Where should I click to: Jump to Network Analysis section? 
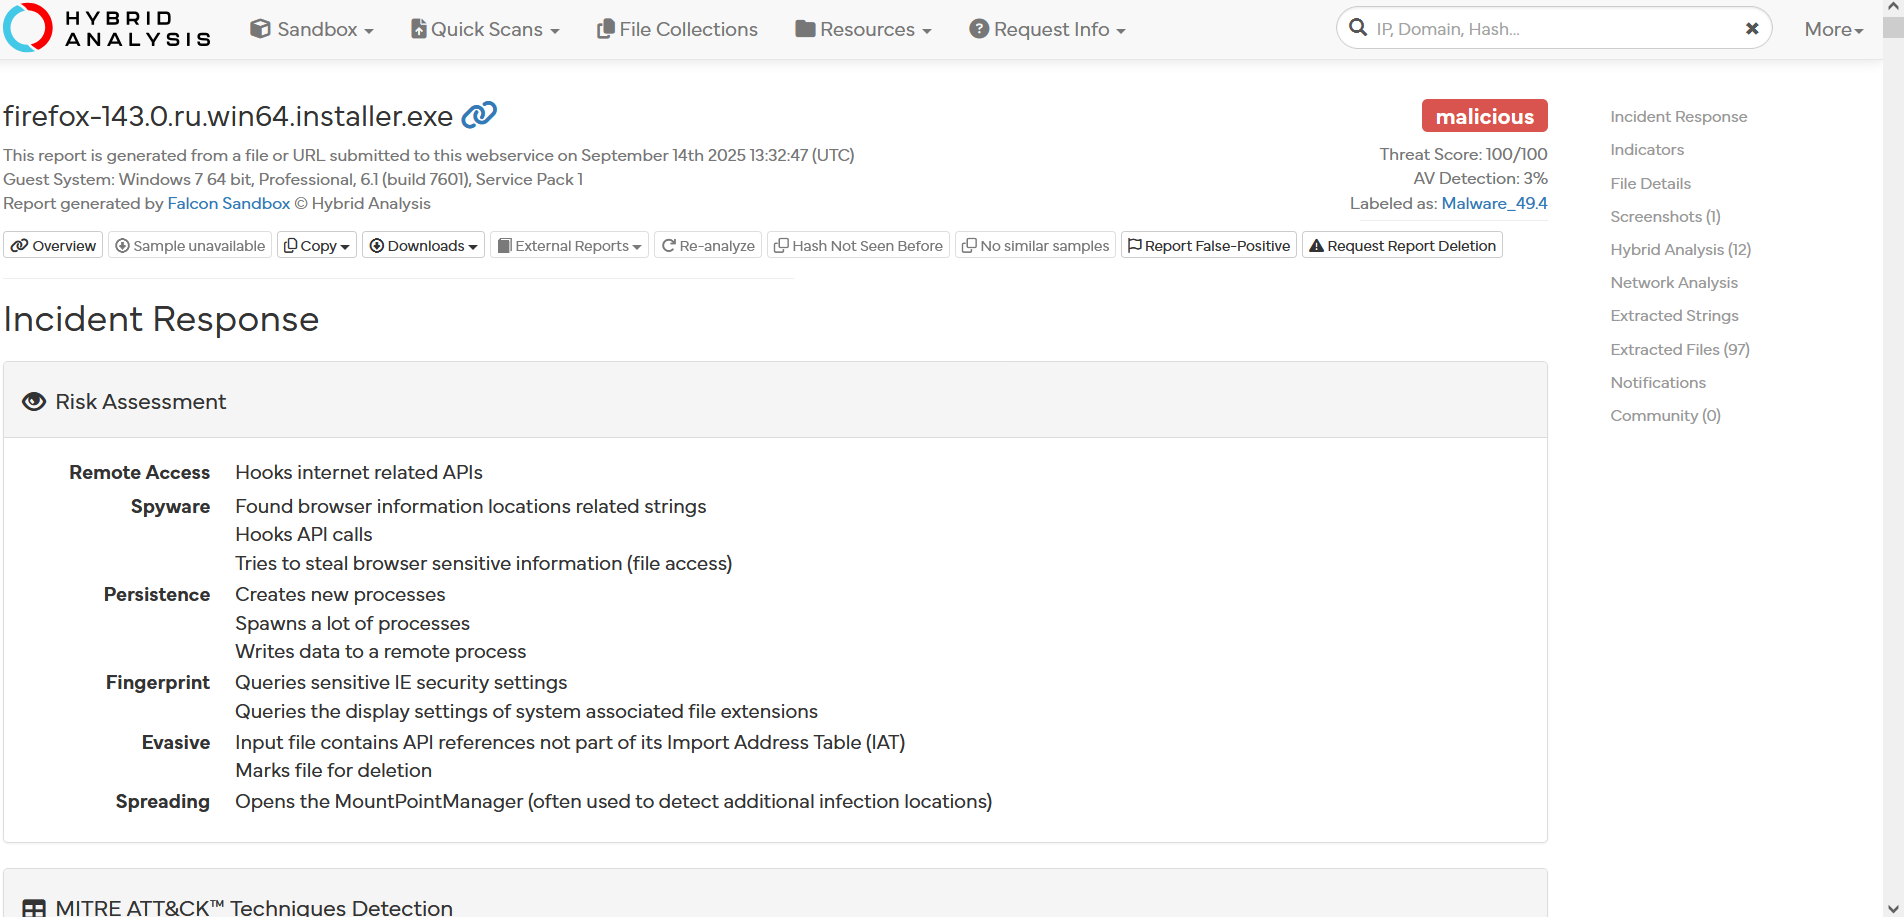tap(1674, 282)
